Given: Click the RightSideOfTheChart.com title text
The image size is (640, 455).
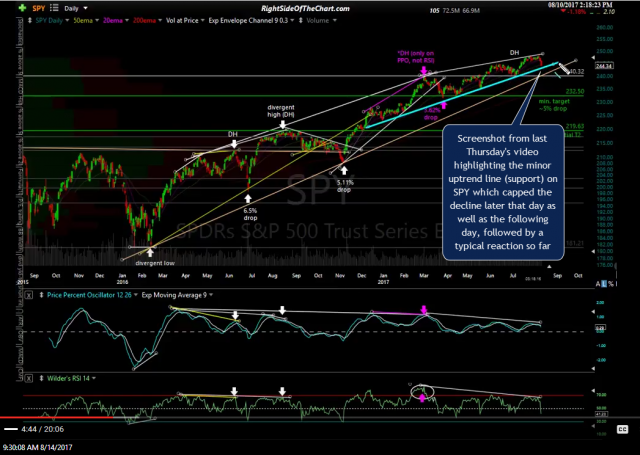Looking at the screenshot, I should 305,8.
